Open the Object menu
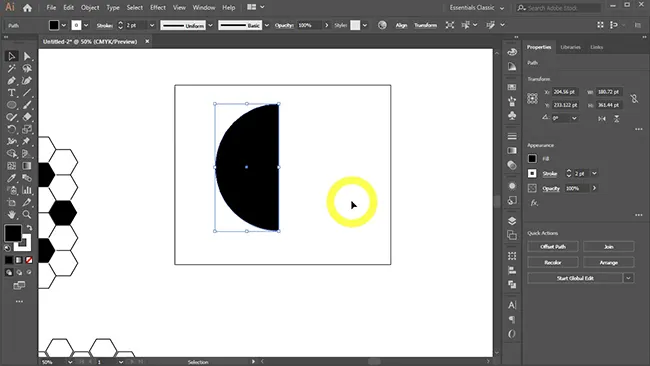This screenshot has width=650, height=366. [x=90, y=7]
